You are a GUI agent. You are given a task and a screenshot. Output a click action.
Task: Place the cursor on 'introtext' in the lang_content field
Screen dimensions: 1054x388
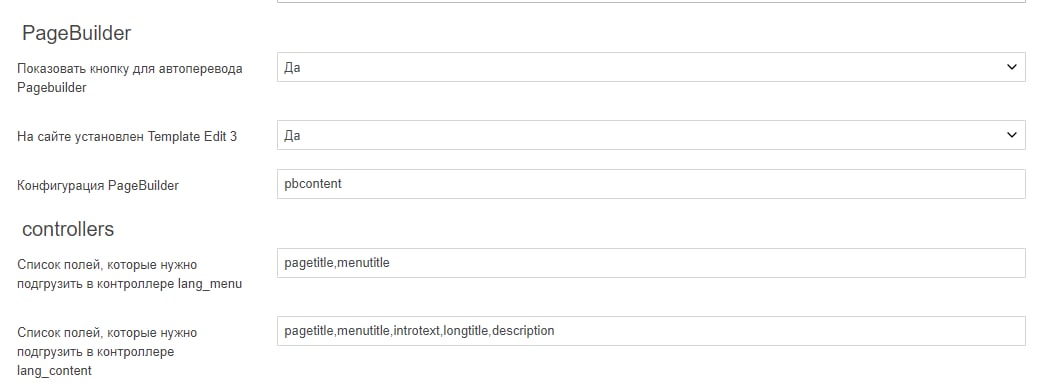(x=417, y=331)
